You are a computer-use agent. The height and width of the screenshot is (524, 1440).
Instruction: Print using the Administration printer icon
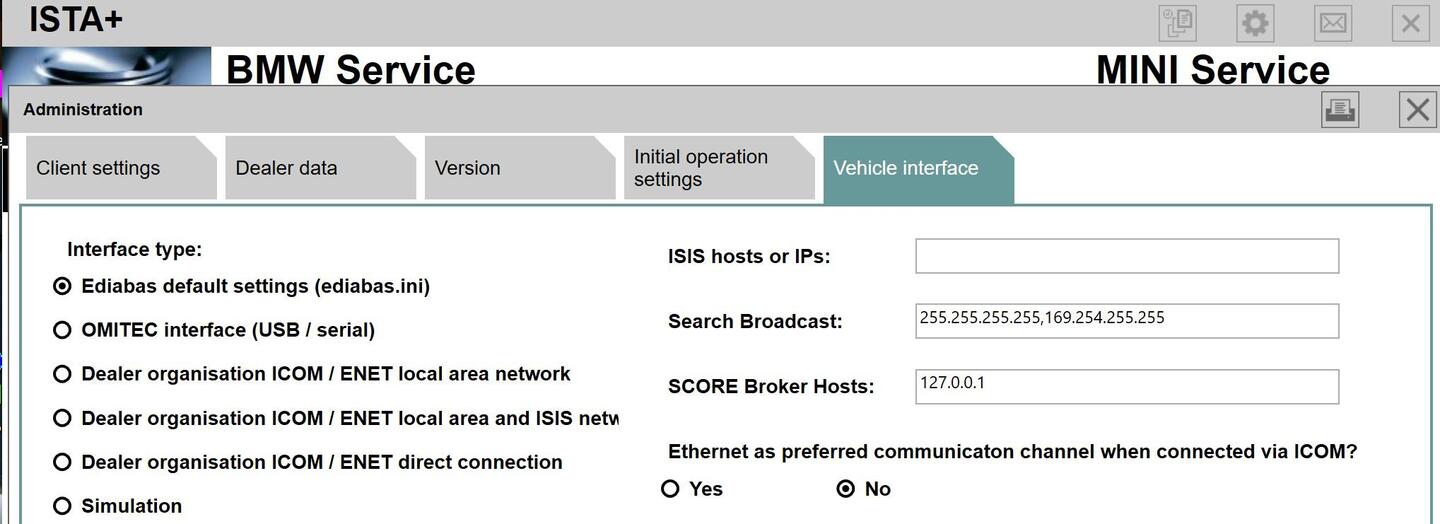click(1340, 109)
